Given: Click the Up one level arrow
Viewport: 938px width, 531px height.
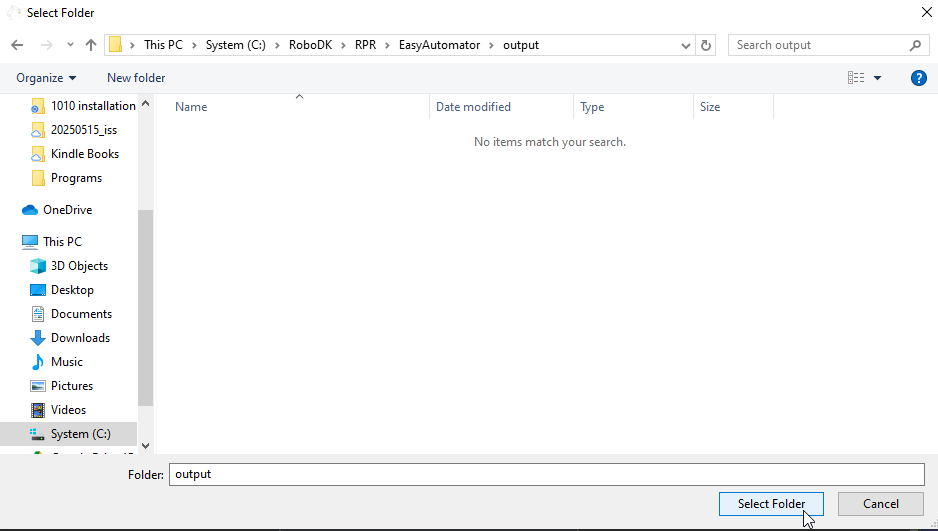Looking at the screenshot, I should click(91, 45).
